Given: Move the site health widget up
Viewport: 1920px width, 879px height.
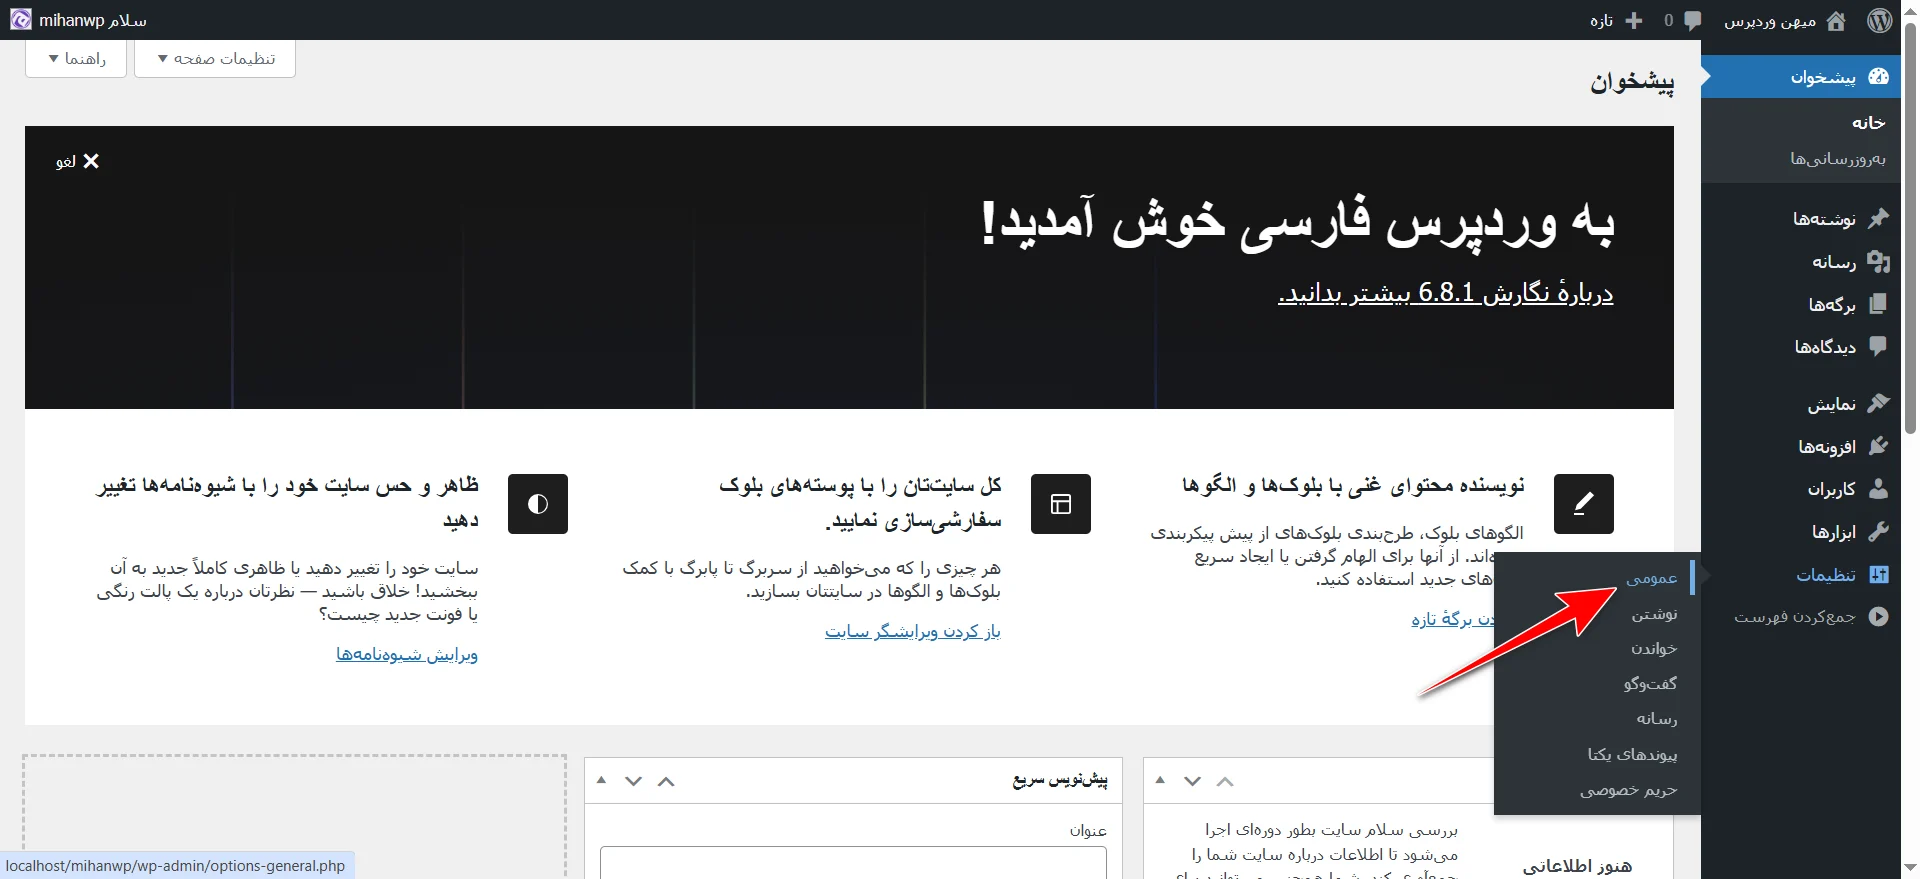Looking at the screenshot, I should pos(1225,781).
